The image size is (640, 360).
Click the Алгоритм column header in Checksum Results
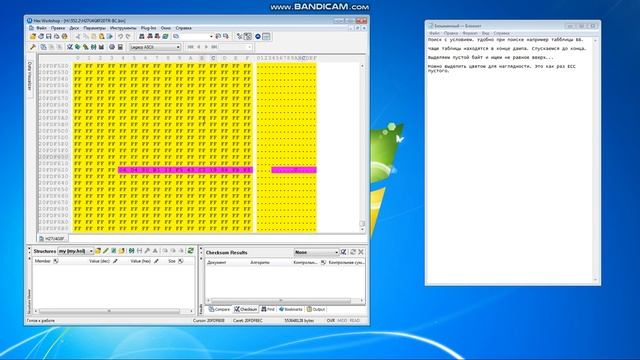[x=260, y=262]
